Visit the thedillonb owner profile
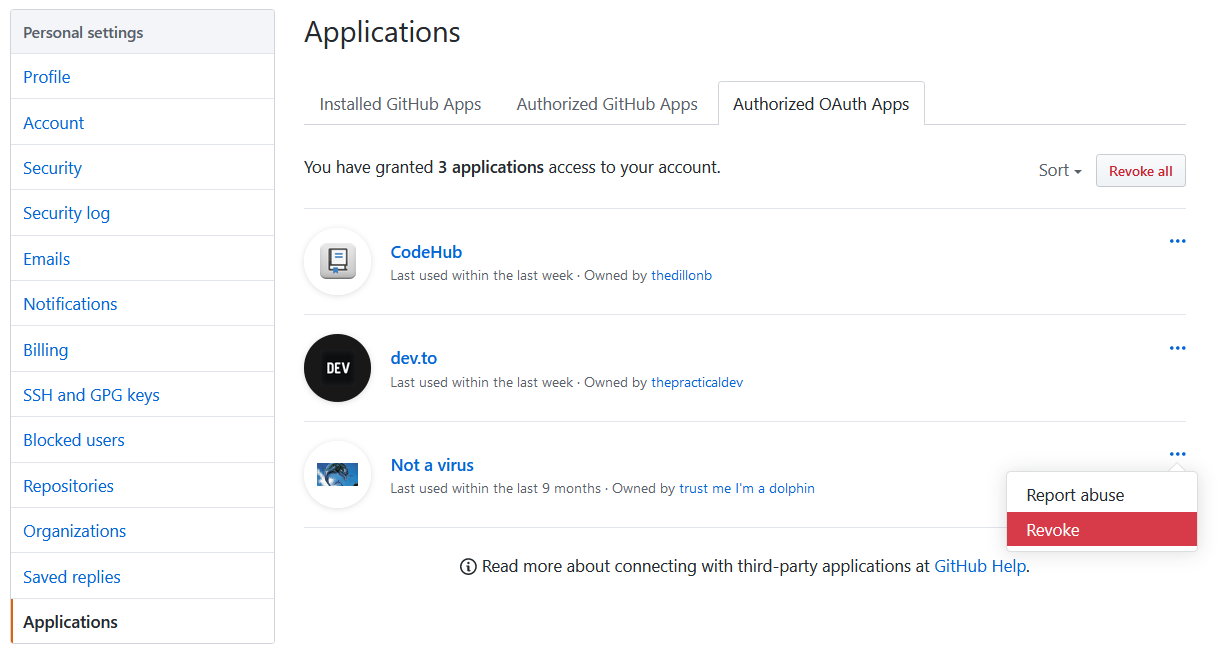Image resolution: width=1231 pixels, height=656 pixels. [x=682, y=274]
